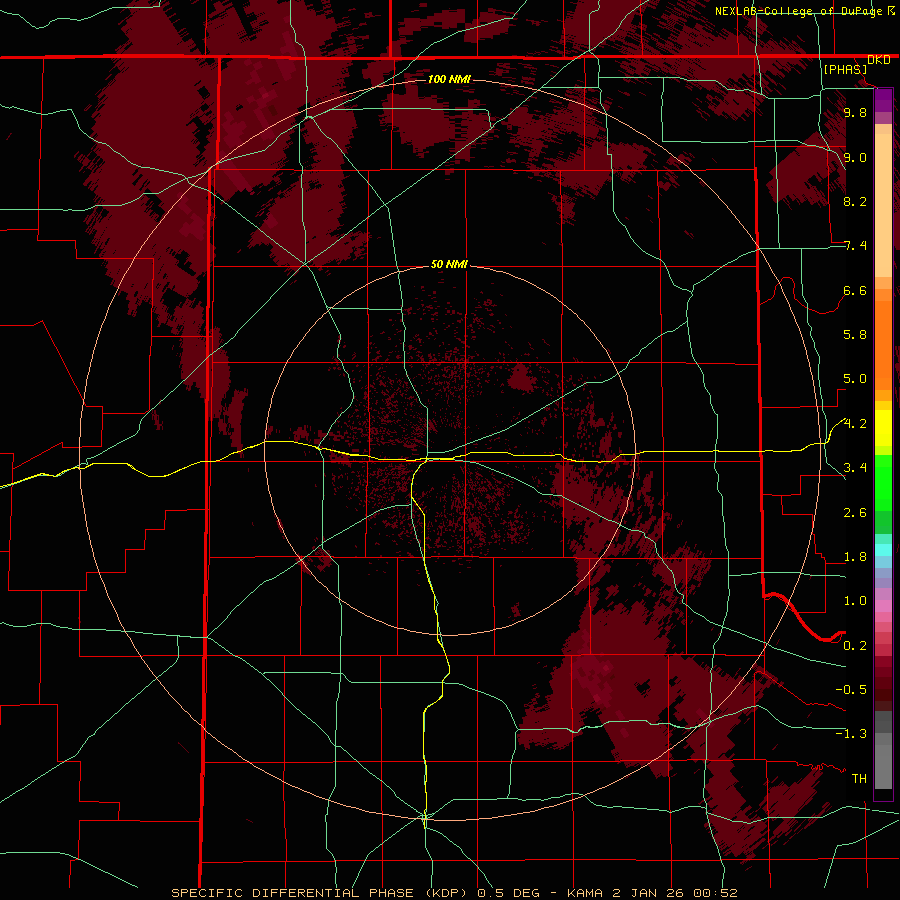Select the 1.0 value on the color scale
This screenshot has height=900, width=900.
[x=855, y=601]
